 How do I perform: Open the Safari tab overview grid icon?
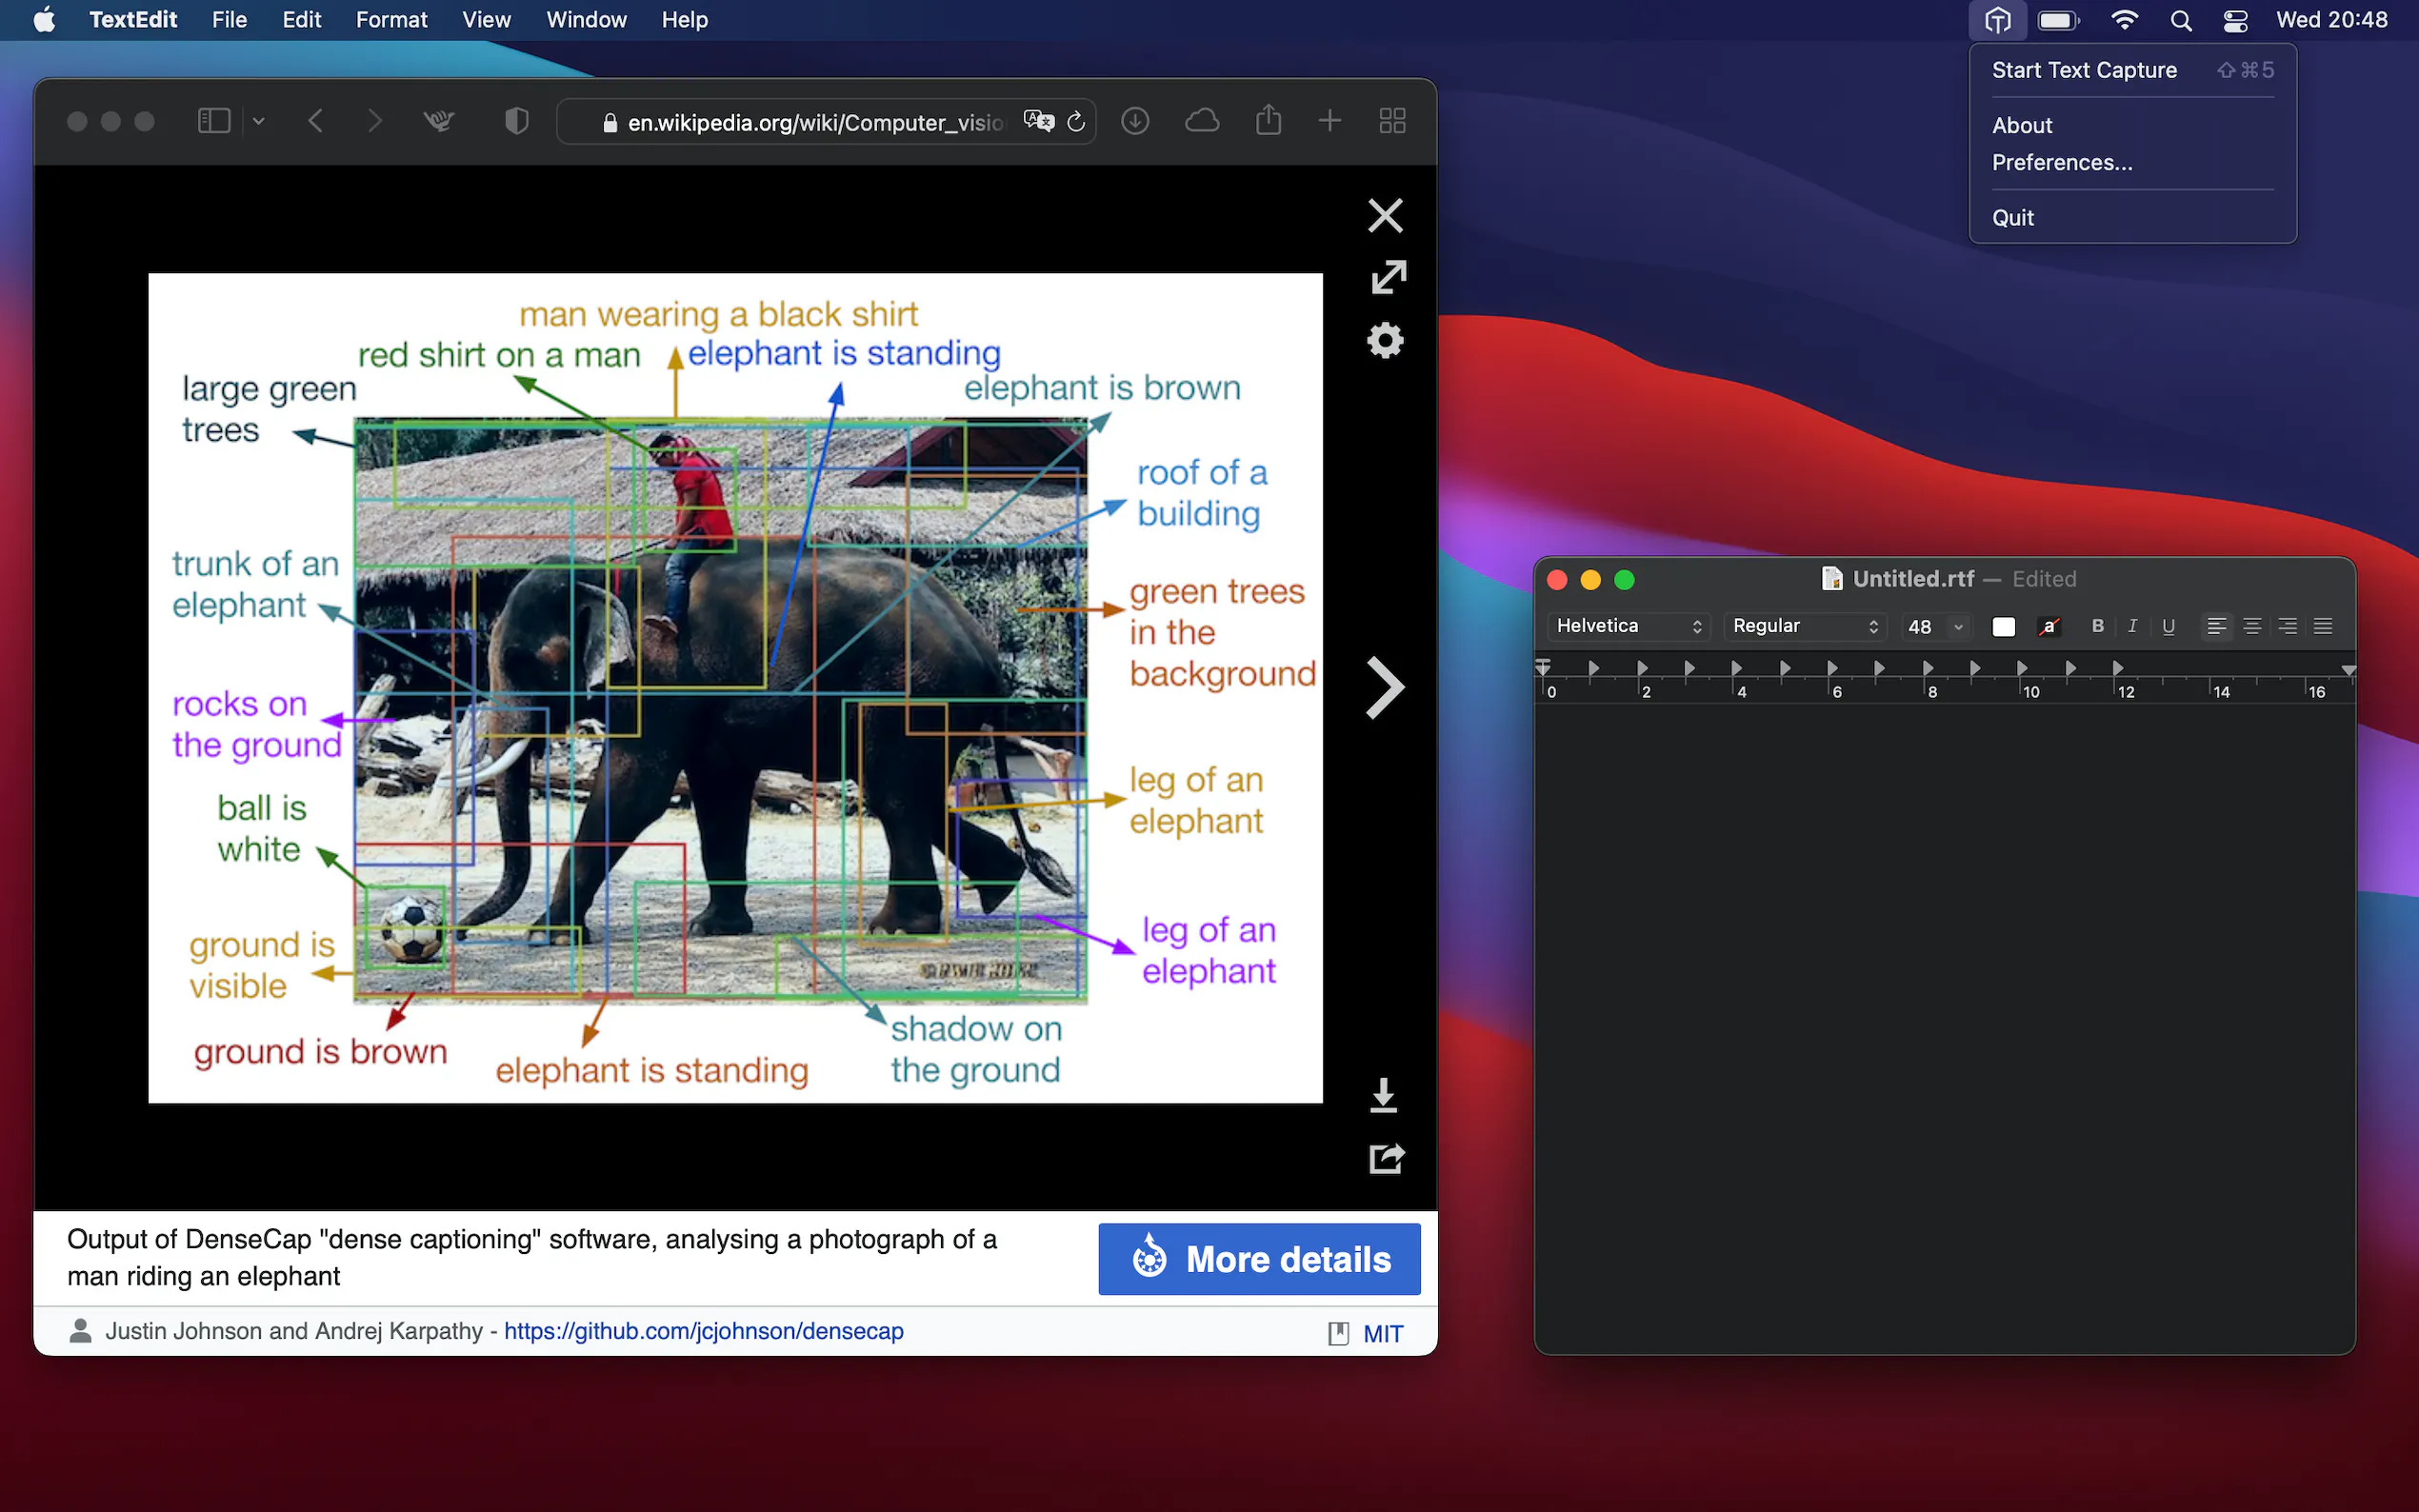point(1392,121)
